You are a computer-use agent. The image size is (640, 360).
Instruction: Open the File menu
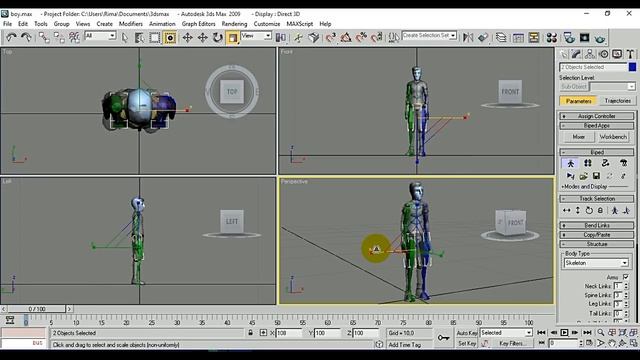click(7, 24)
